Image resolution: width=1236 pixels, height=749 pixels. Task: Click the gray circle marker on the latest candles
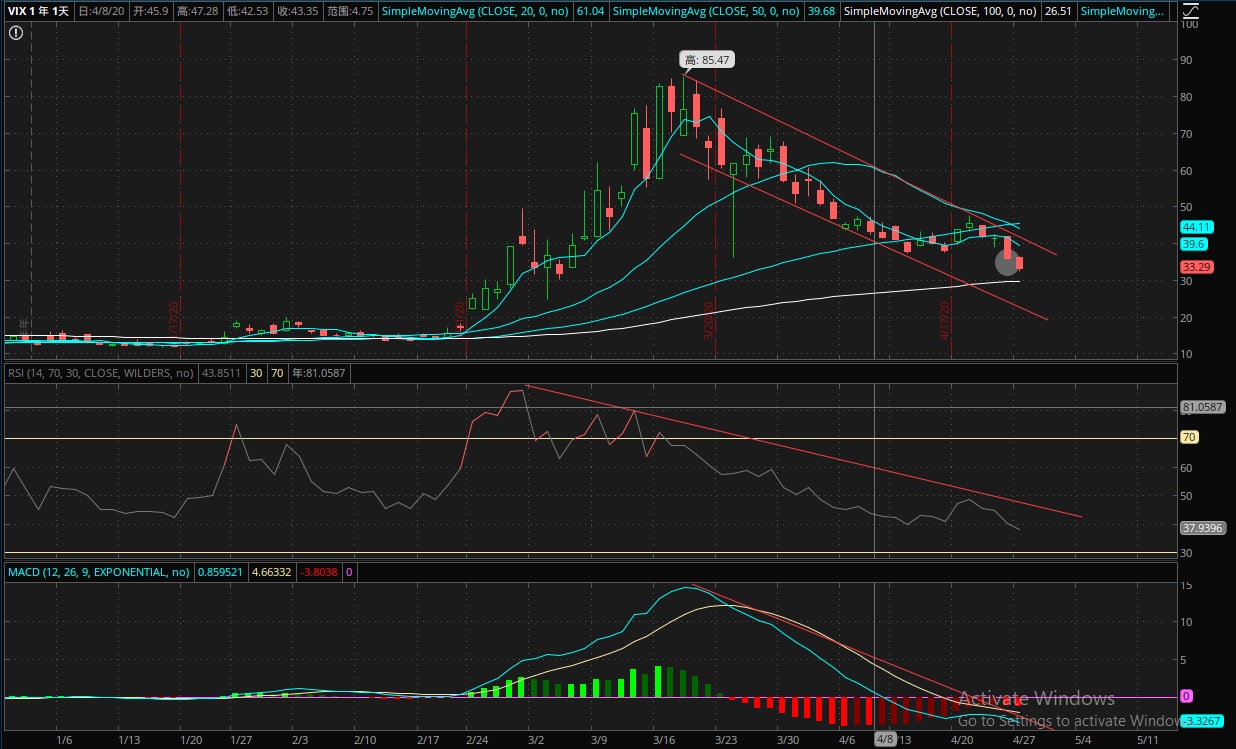[x=1007, y=264]
